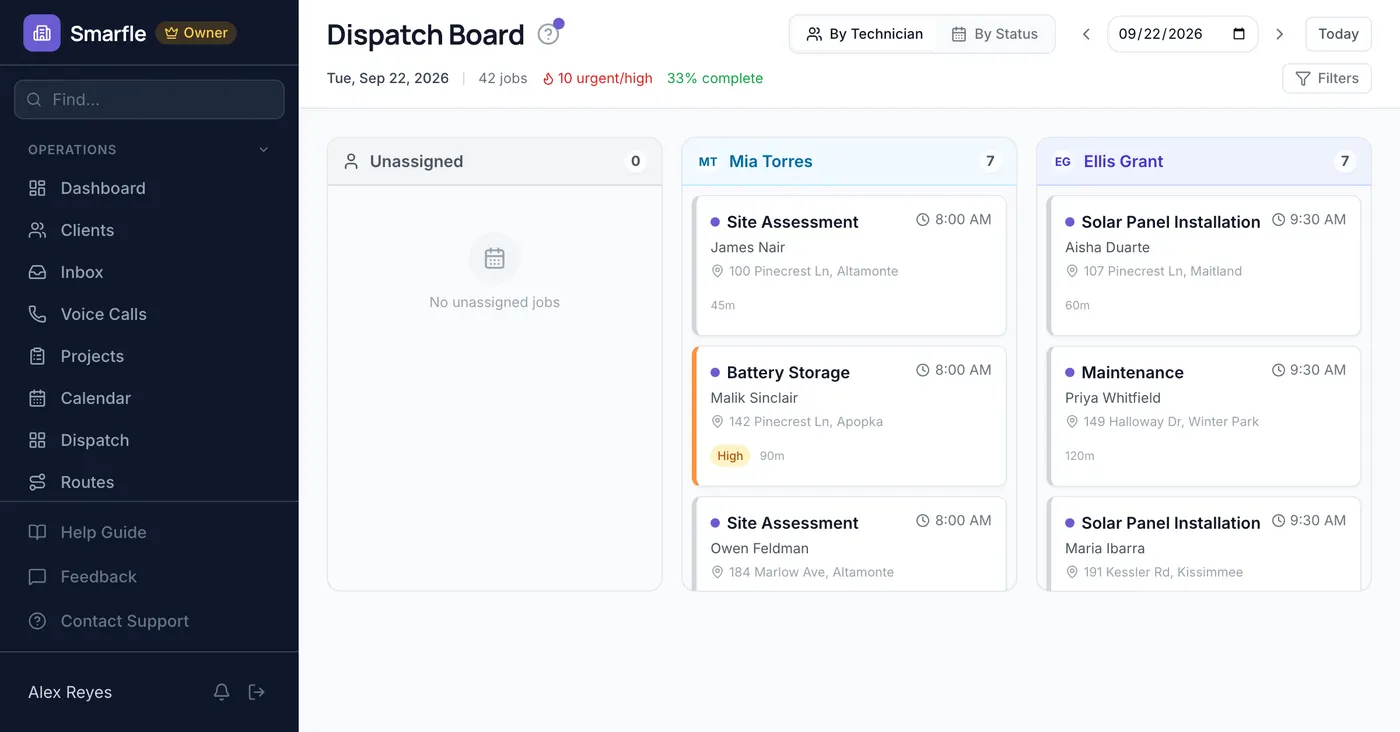
Task: Click the 10 urgent/high indicator
Action: point(597,78)
